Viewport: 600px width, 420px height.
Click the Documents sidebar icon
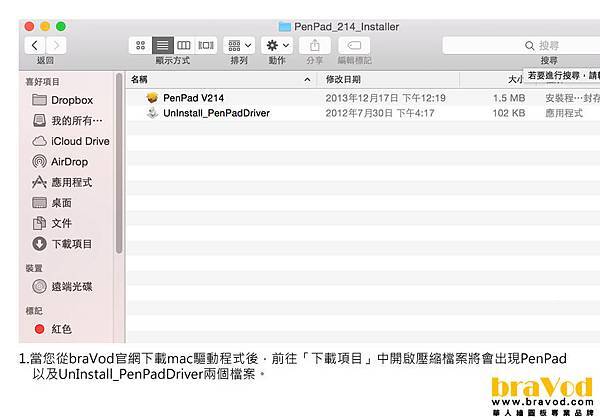coord(39,223)
